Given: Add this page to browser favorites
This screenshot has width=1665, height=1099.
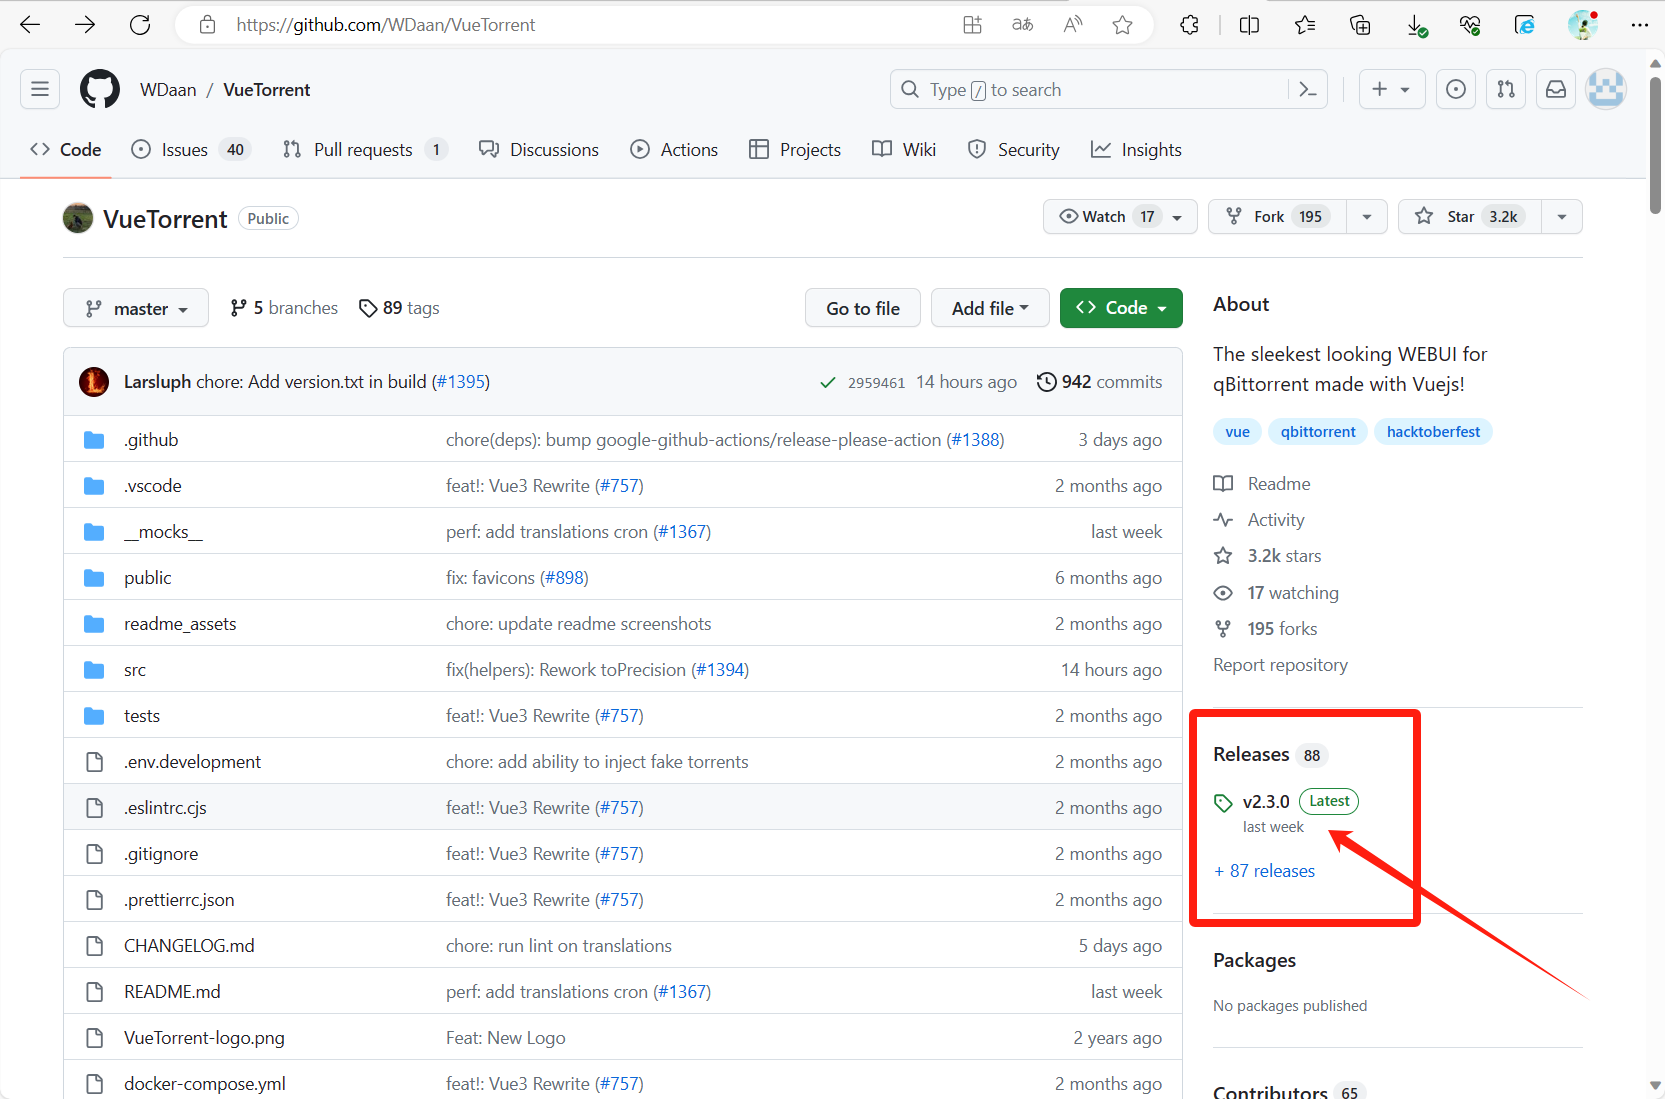Looking at the screenshot, I should click(1123, 25).
